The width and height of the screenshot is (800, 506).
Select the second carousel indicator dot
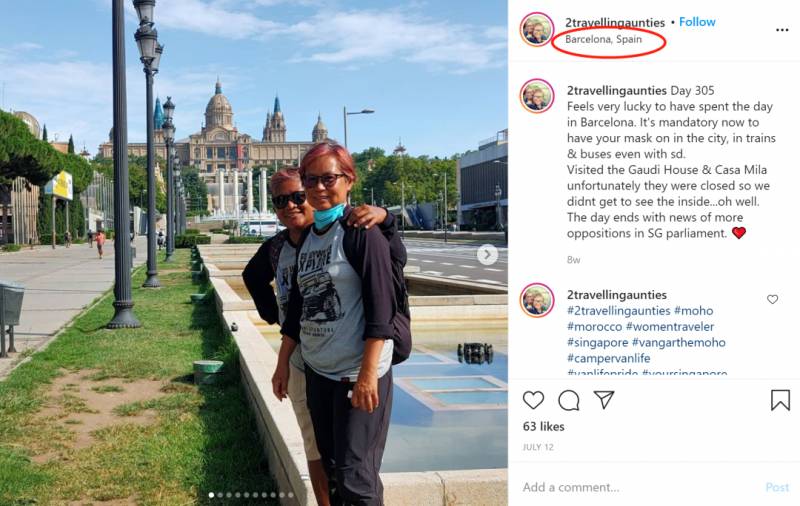tap(220, 495)
